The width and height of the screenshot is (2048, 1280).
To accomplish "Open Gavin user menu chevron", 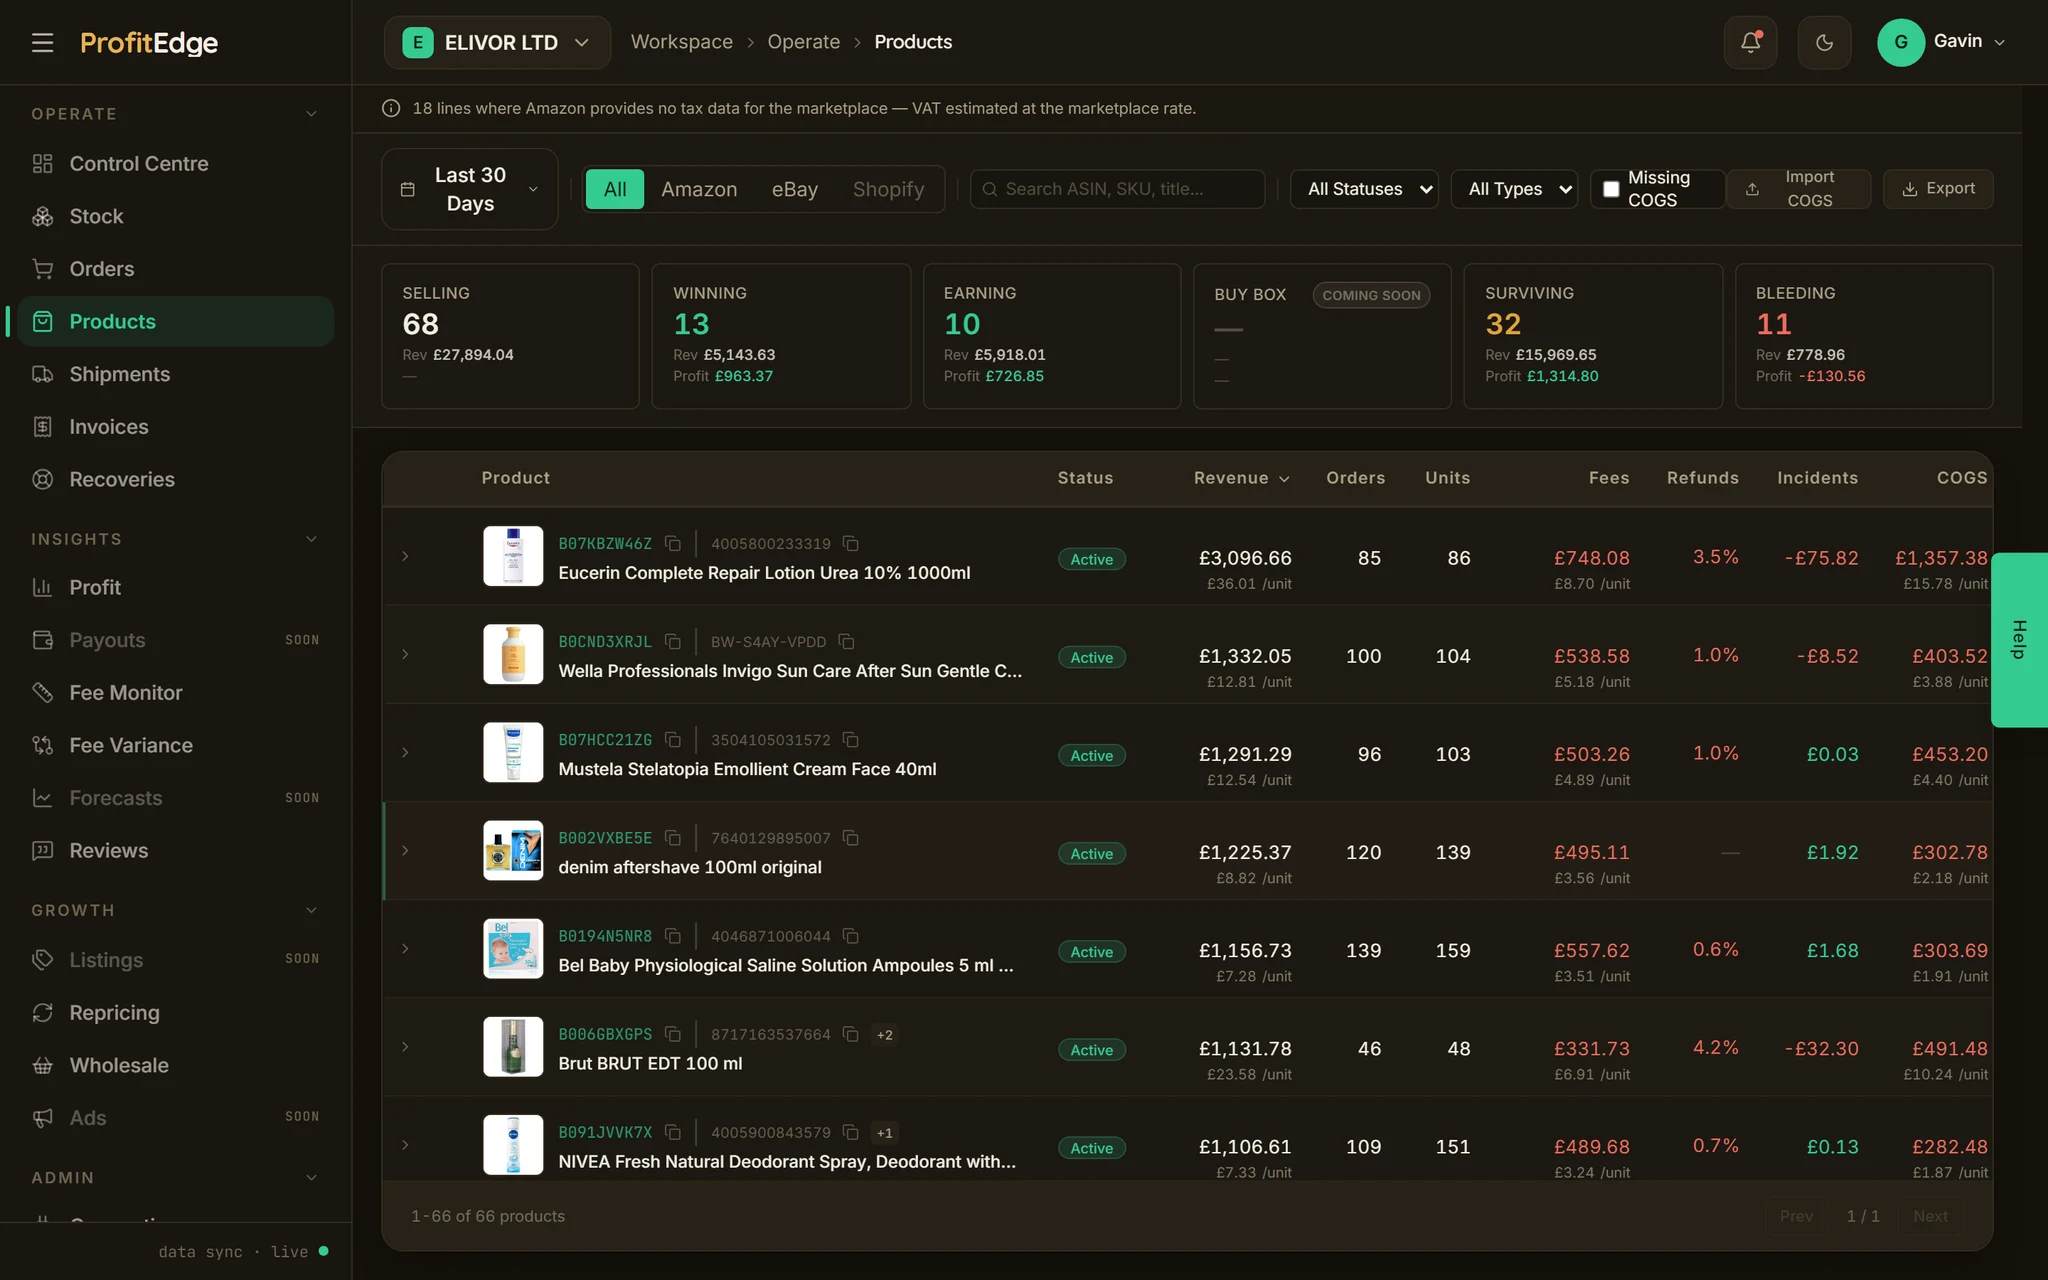I will pos(1999,42).
